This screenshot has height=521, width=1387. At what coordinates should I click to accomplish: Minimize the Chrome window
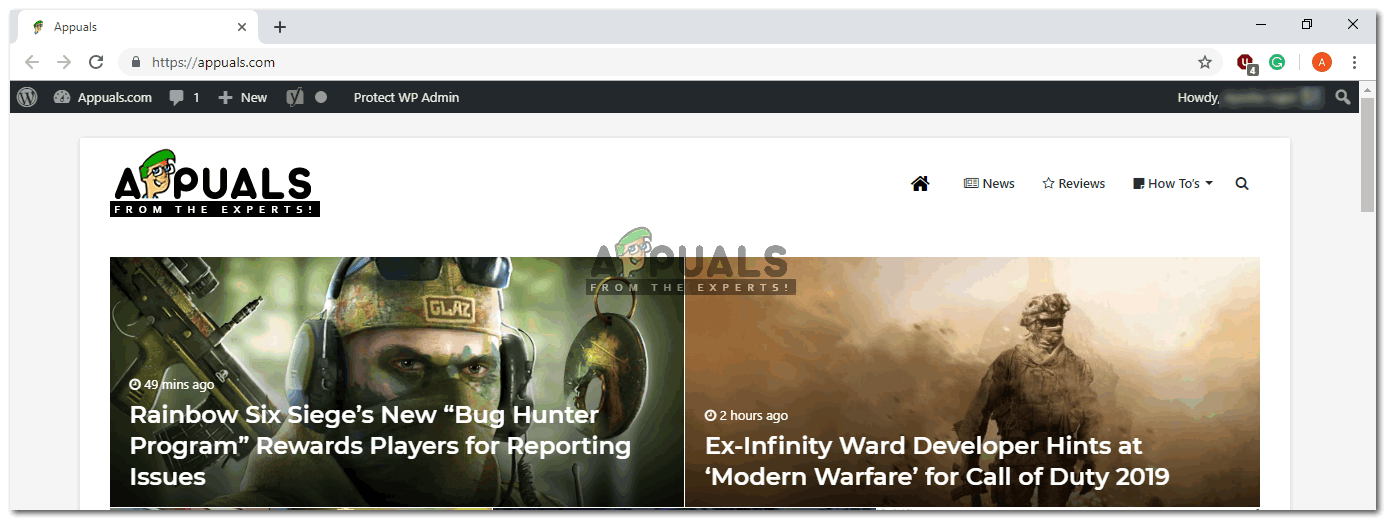[x=1261, y=24]
